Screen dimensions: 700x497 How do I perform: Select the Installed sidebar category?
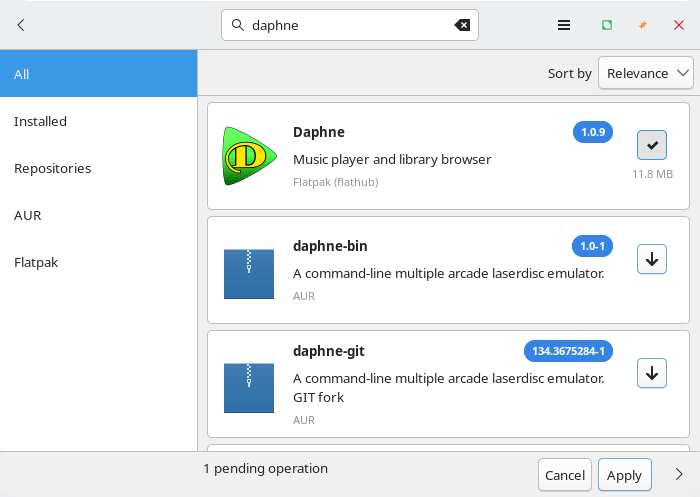99,121
